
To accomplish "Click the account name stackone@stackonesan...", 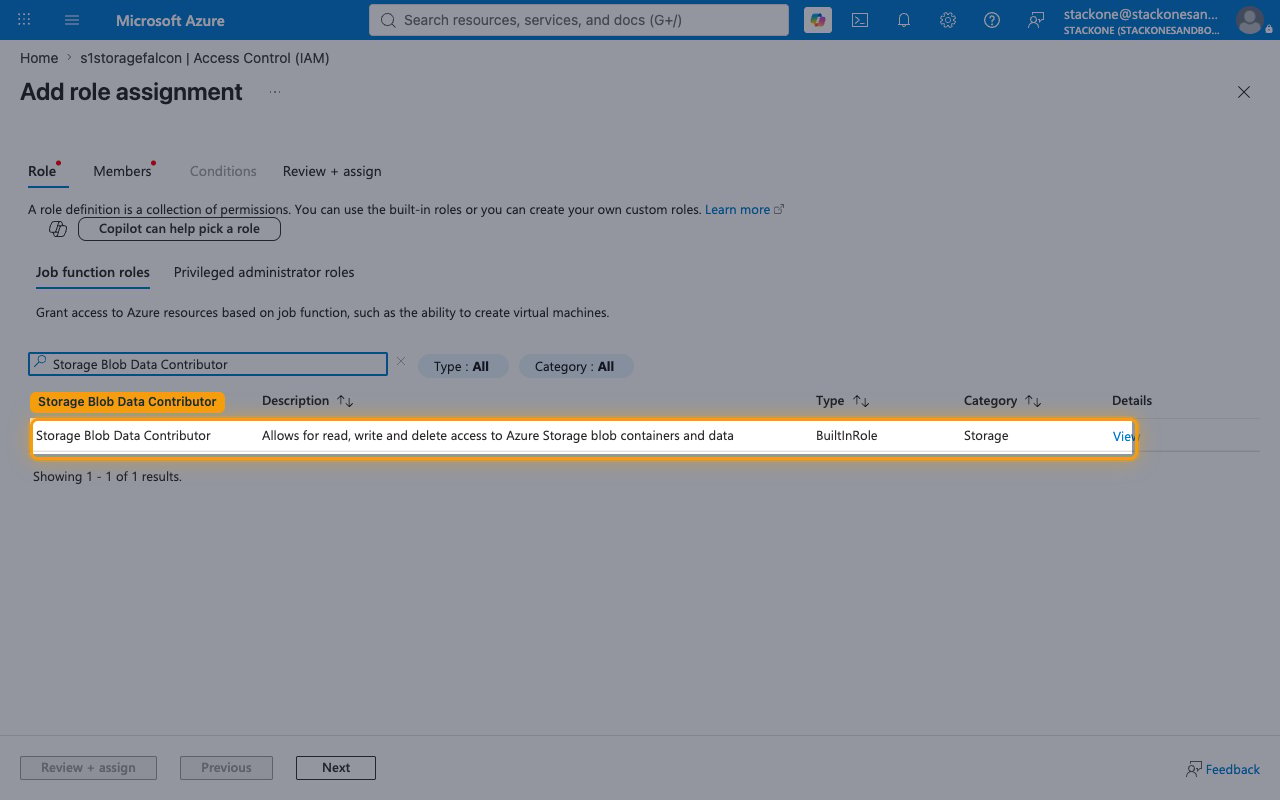I will tap(1141, 14).
